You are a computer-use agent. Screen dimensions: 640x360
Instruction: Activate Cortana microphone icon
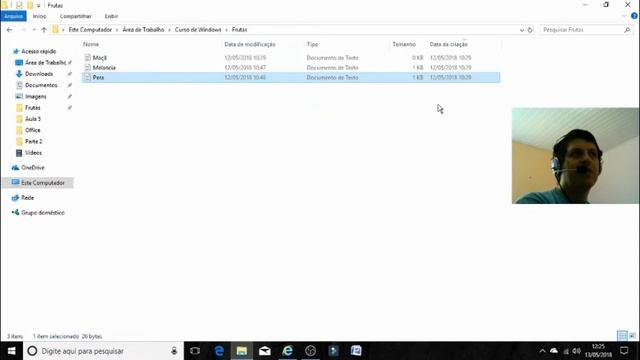[174, 351]
